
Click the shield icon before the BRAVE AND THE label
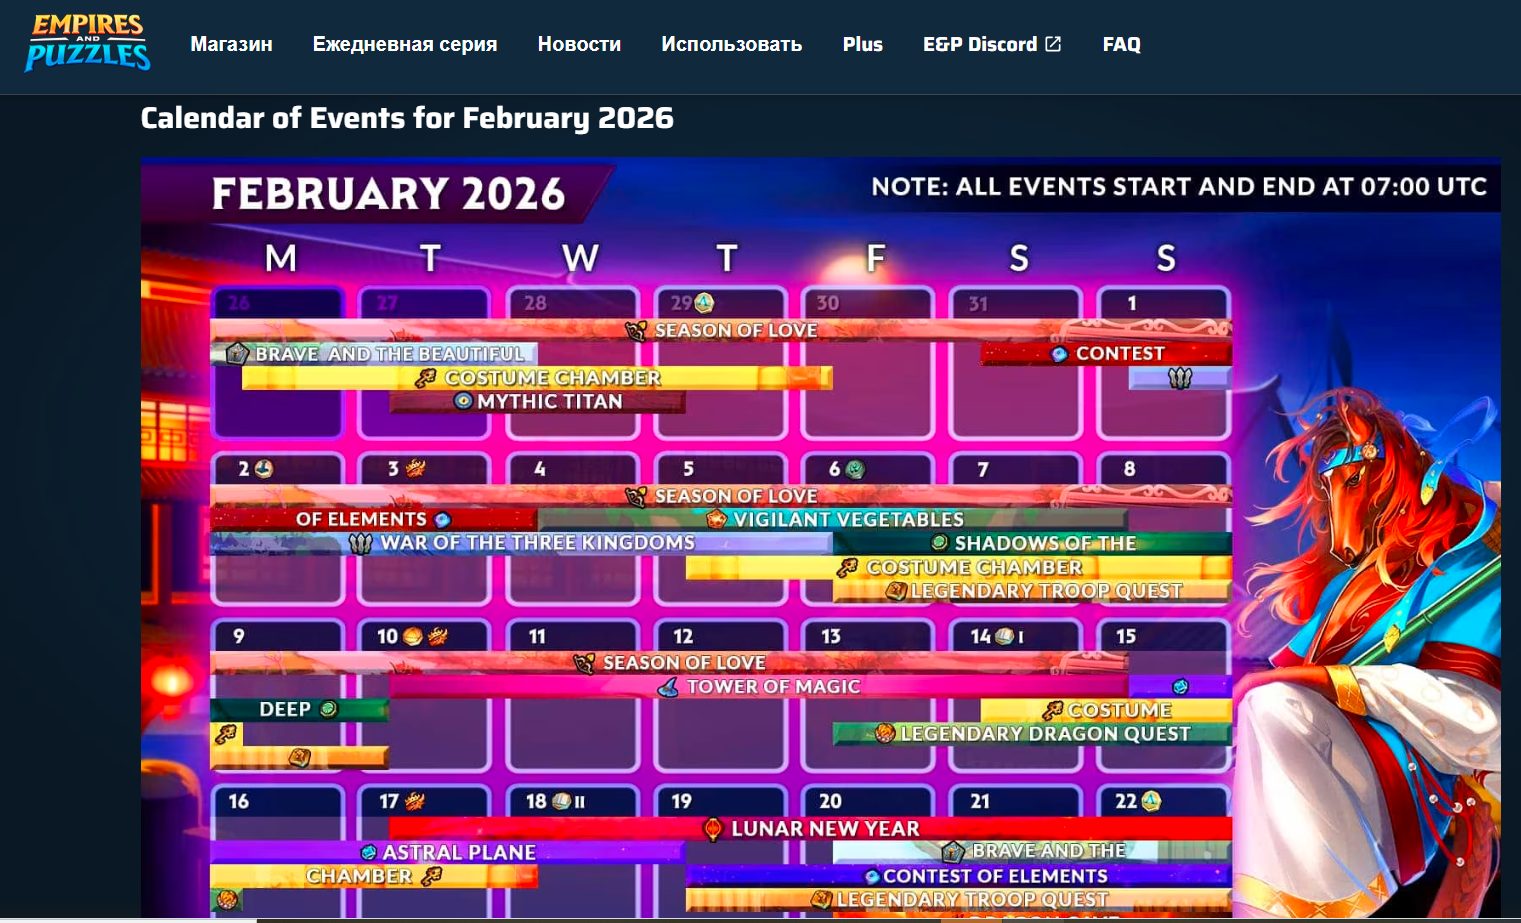[953, 852]
